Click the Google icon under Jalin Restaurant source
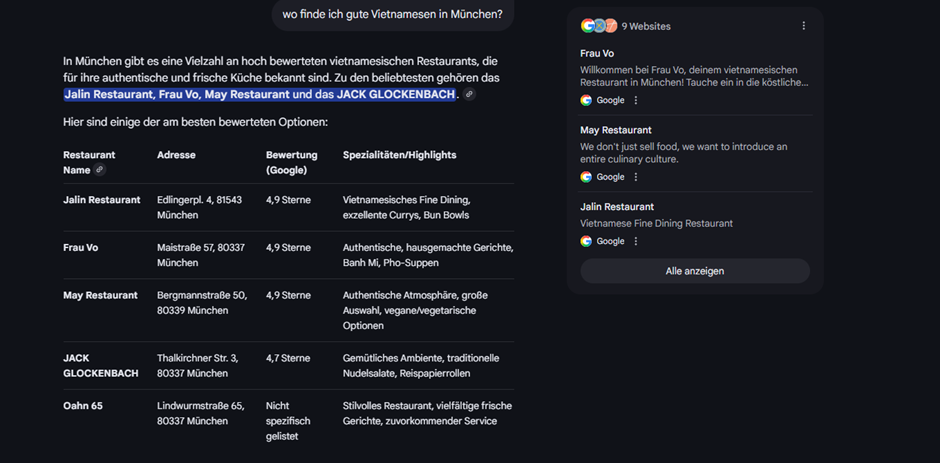 click(x=586, y=241)
